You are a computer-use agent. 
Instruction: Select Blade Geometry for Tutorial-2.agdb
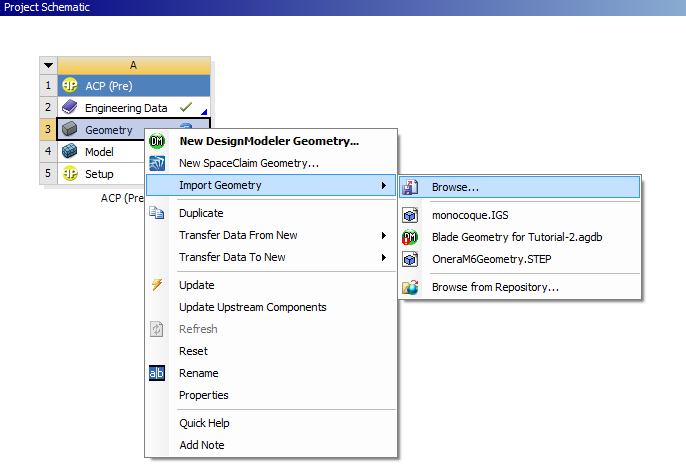pos(517,237)
